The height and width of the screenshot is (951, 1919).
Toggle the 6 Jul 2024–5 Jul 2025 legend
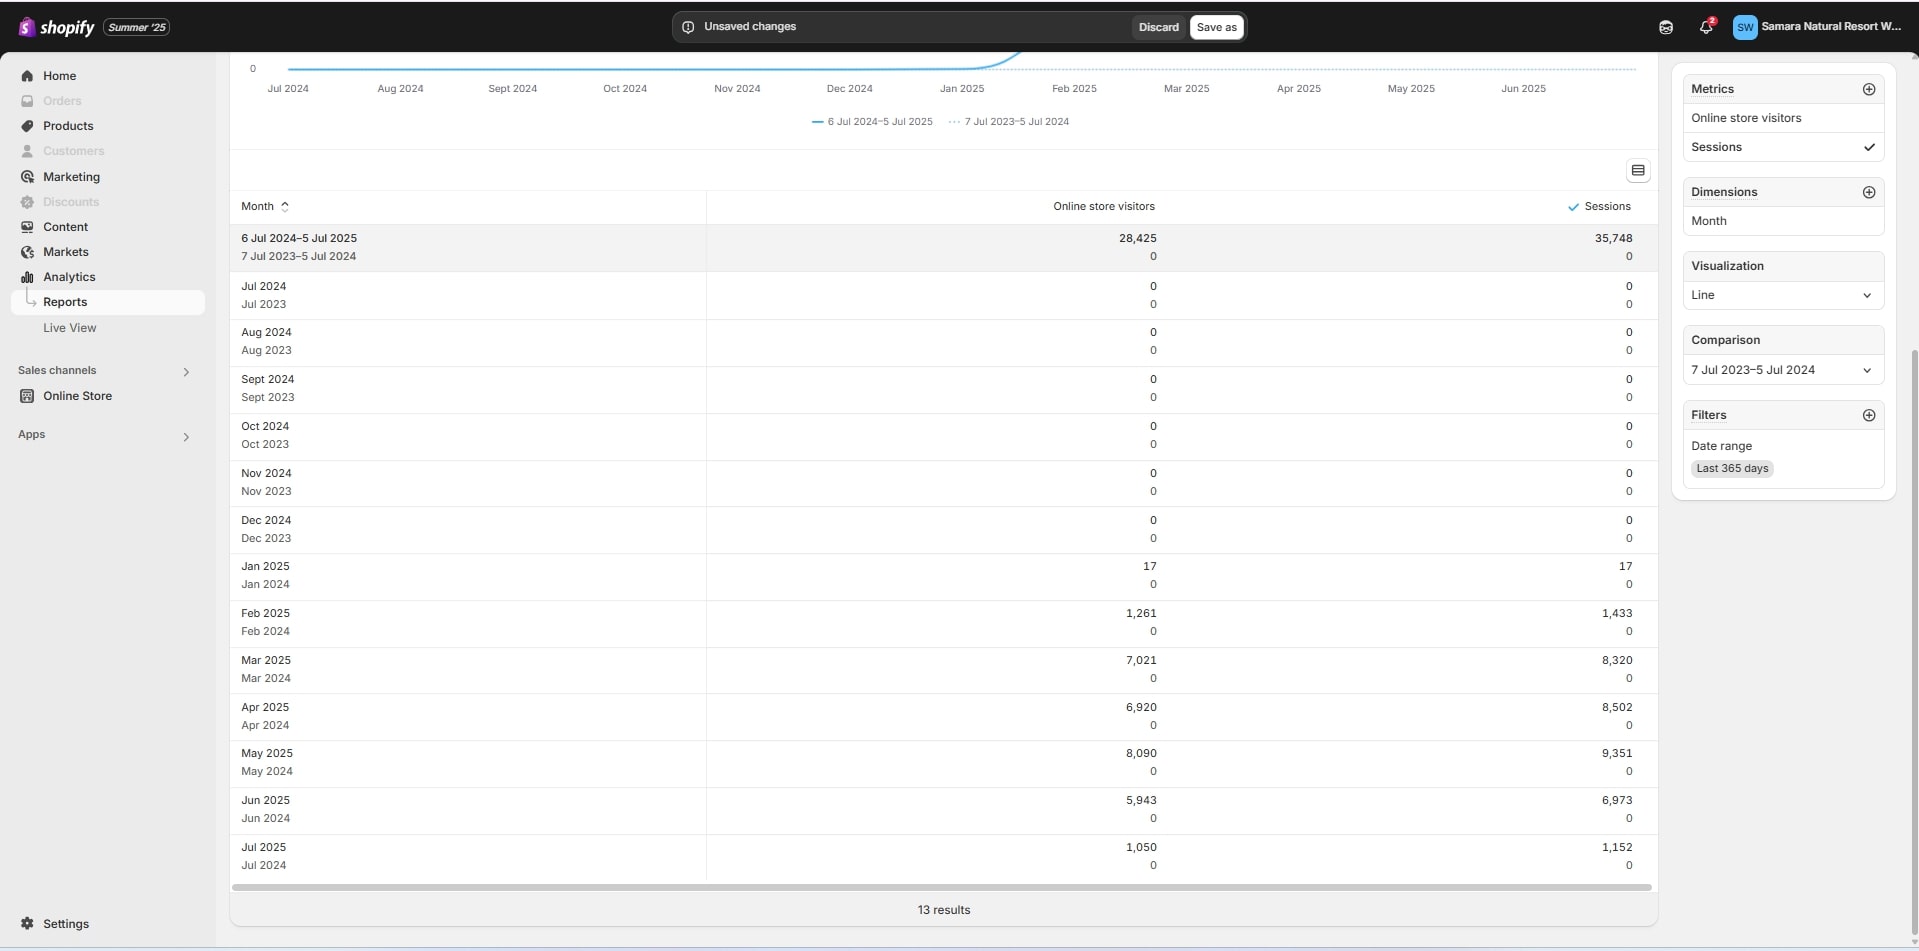tap(871, 122)
